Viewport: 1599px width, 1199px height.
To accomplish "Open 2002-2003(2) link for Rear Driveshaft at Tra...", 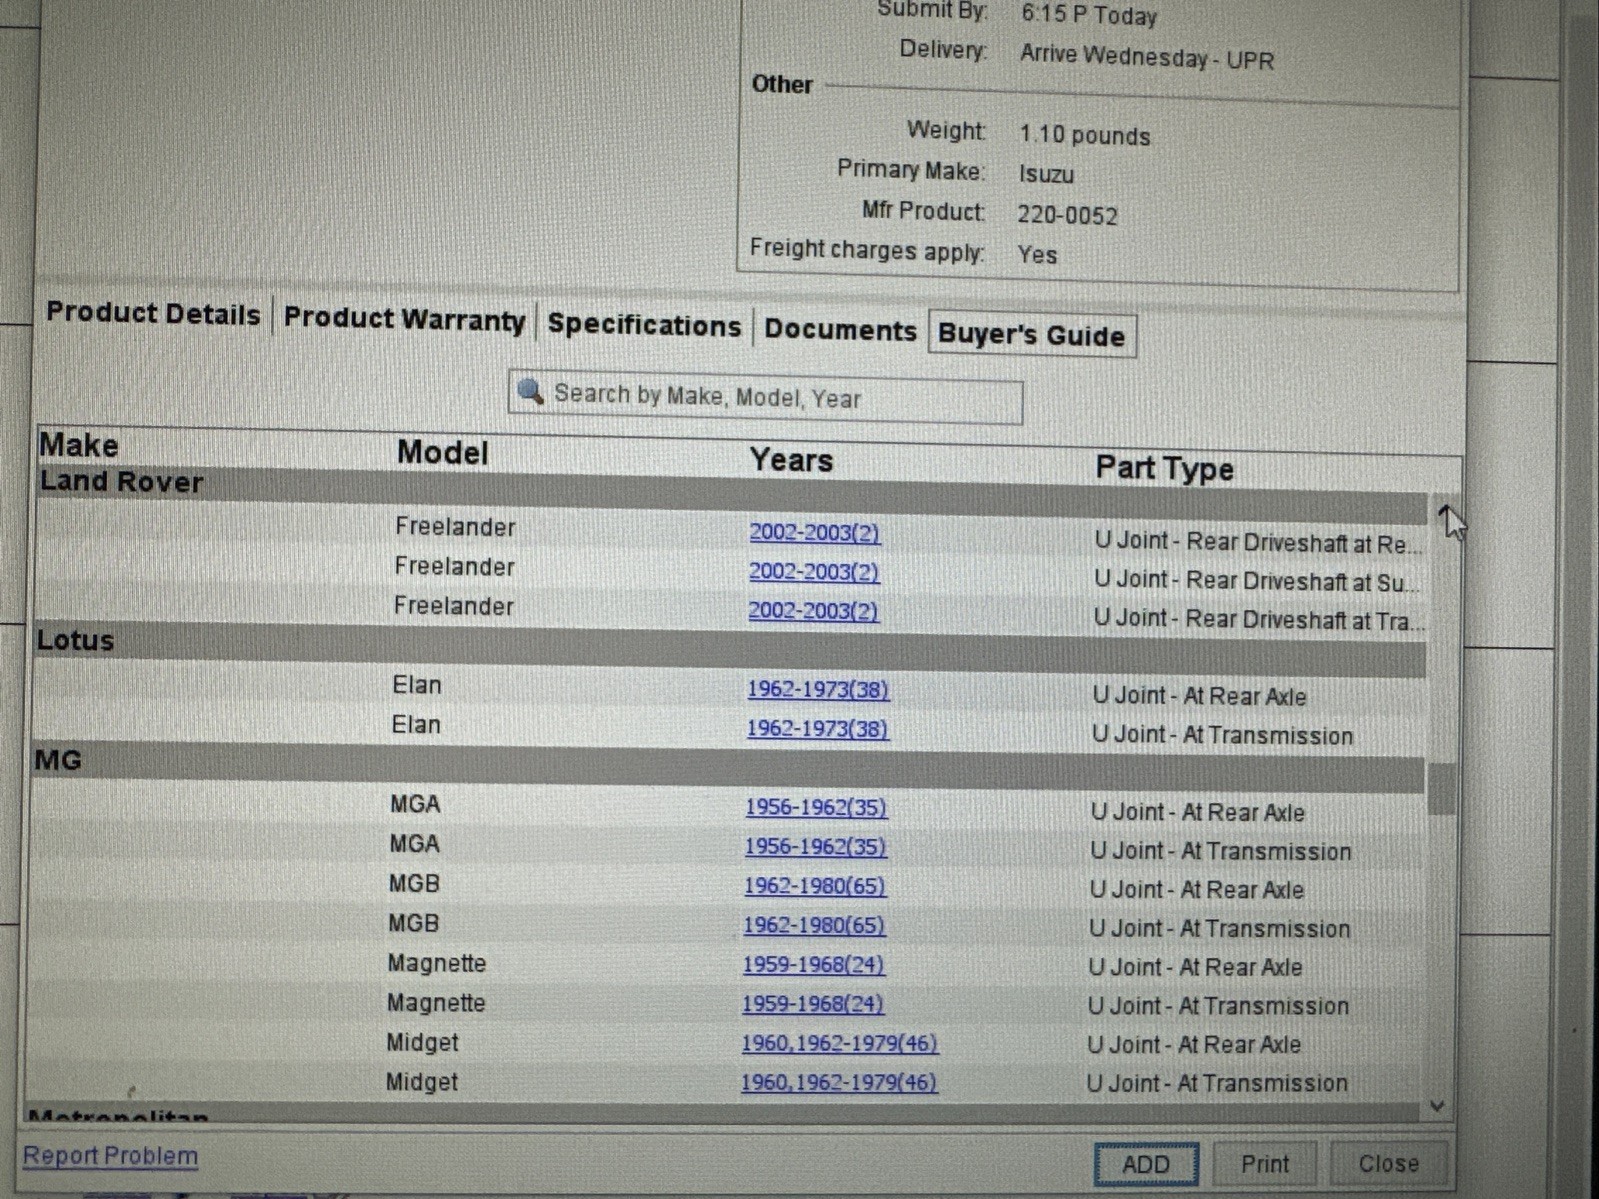I will coord(813,611).
